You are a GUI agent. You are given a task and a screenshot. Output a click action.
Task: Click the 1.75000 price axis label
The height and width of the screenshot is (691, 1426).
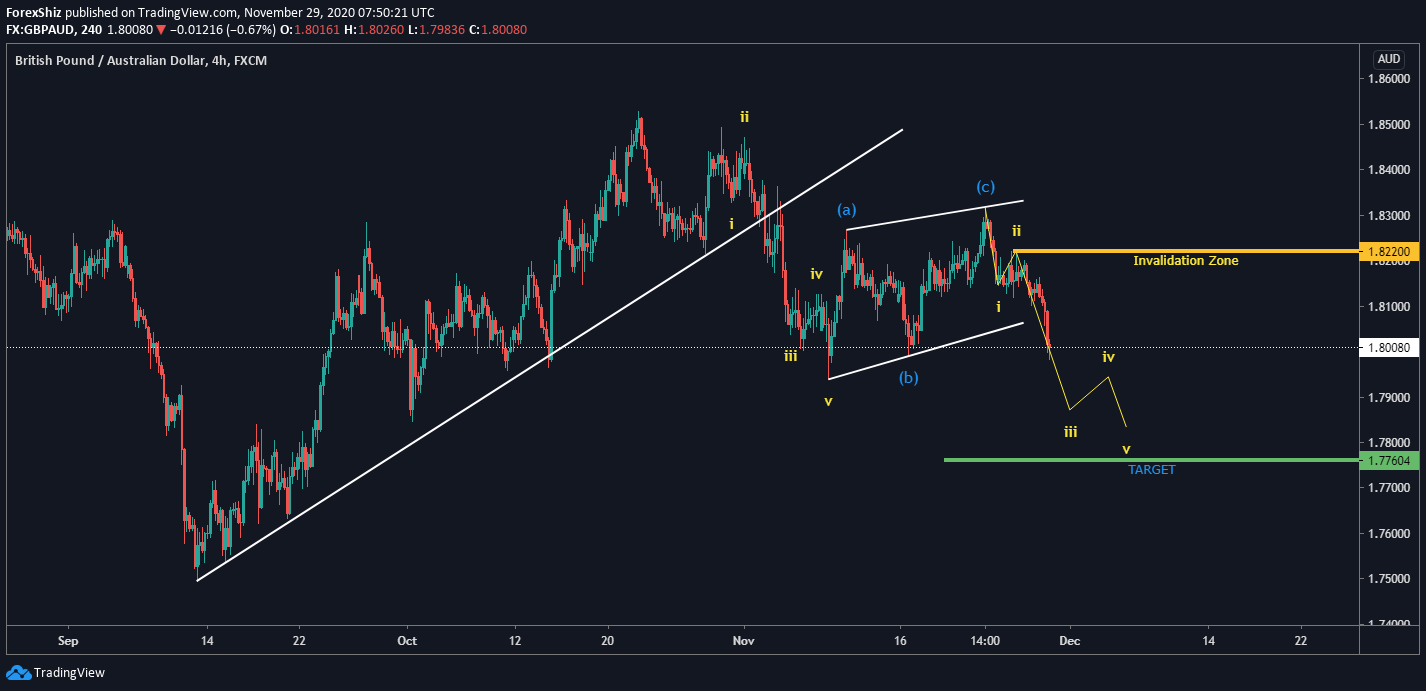1389,579
